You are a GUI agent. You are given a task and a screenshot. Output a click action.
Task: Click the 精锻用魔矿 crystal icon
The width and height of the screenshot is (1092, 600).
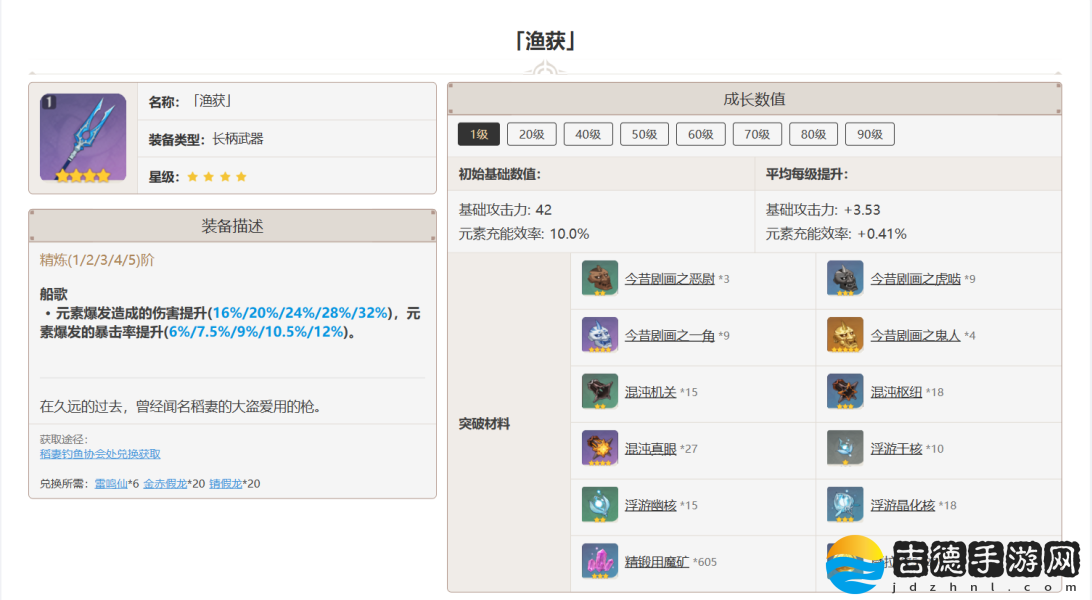coord(598,561)
